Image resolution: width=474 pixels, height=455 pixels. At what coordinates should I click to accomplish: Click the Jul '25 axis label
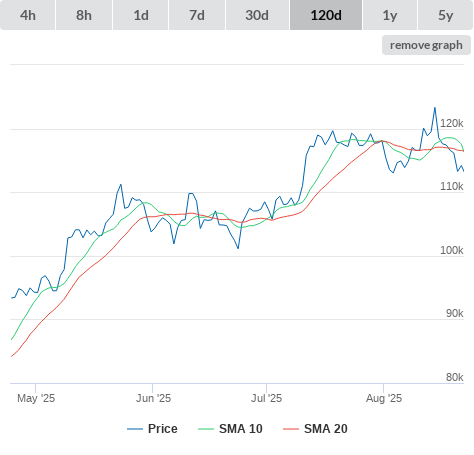coord(266,398)
